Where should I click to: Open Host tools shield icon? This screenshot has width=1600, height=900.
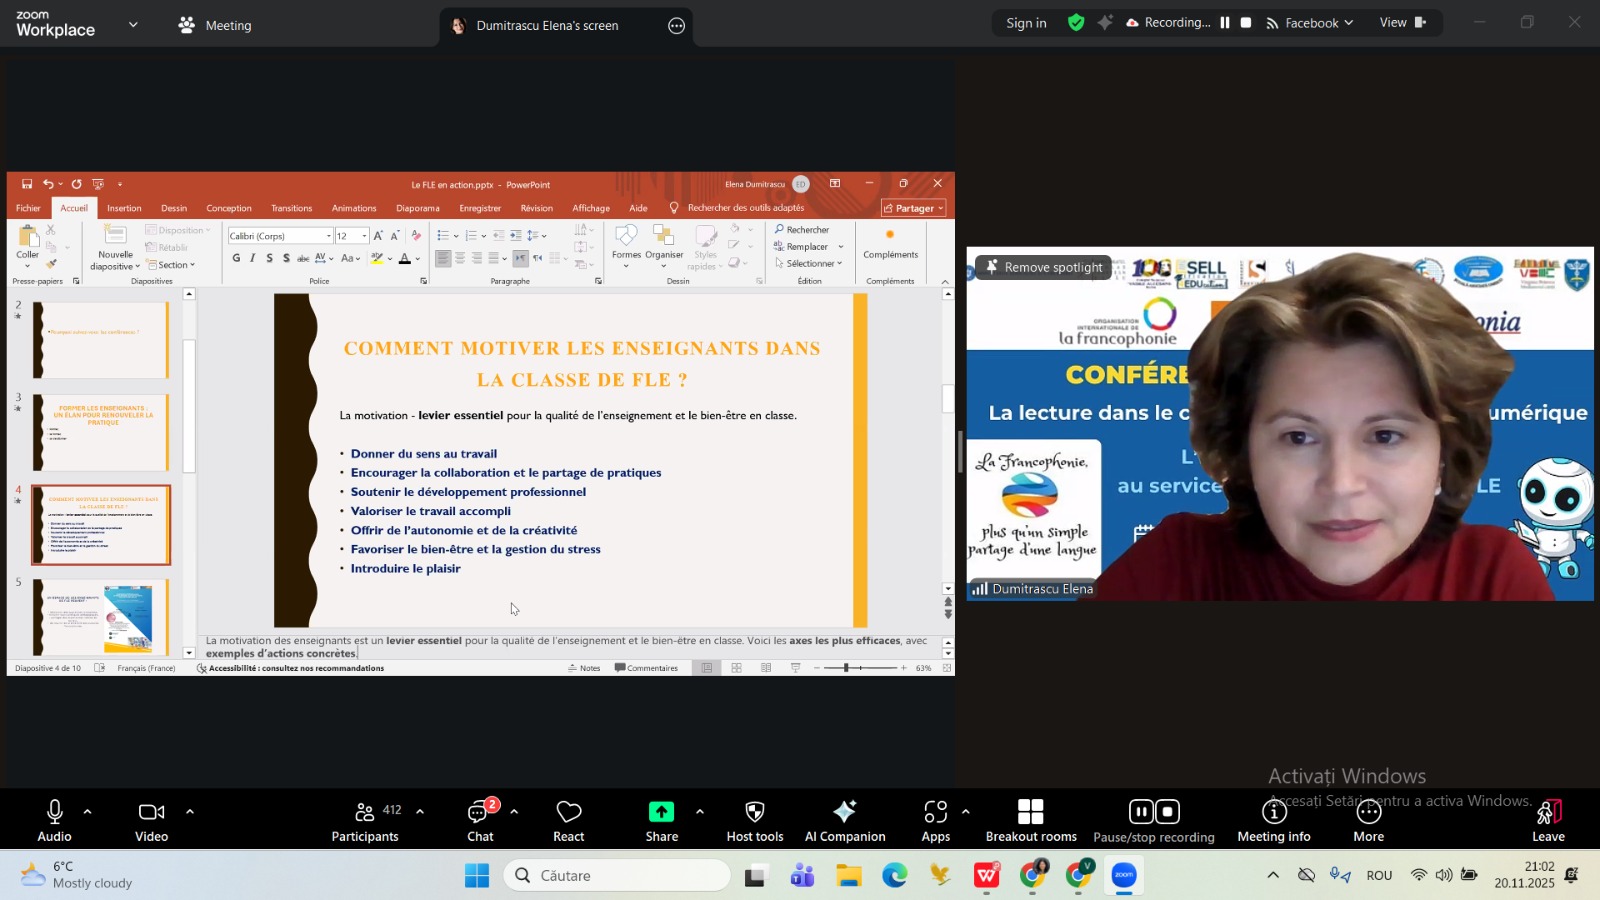pyautogui.click(x=755, y=812)
